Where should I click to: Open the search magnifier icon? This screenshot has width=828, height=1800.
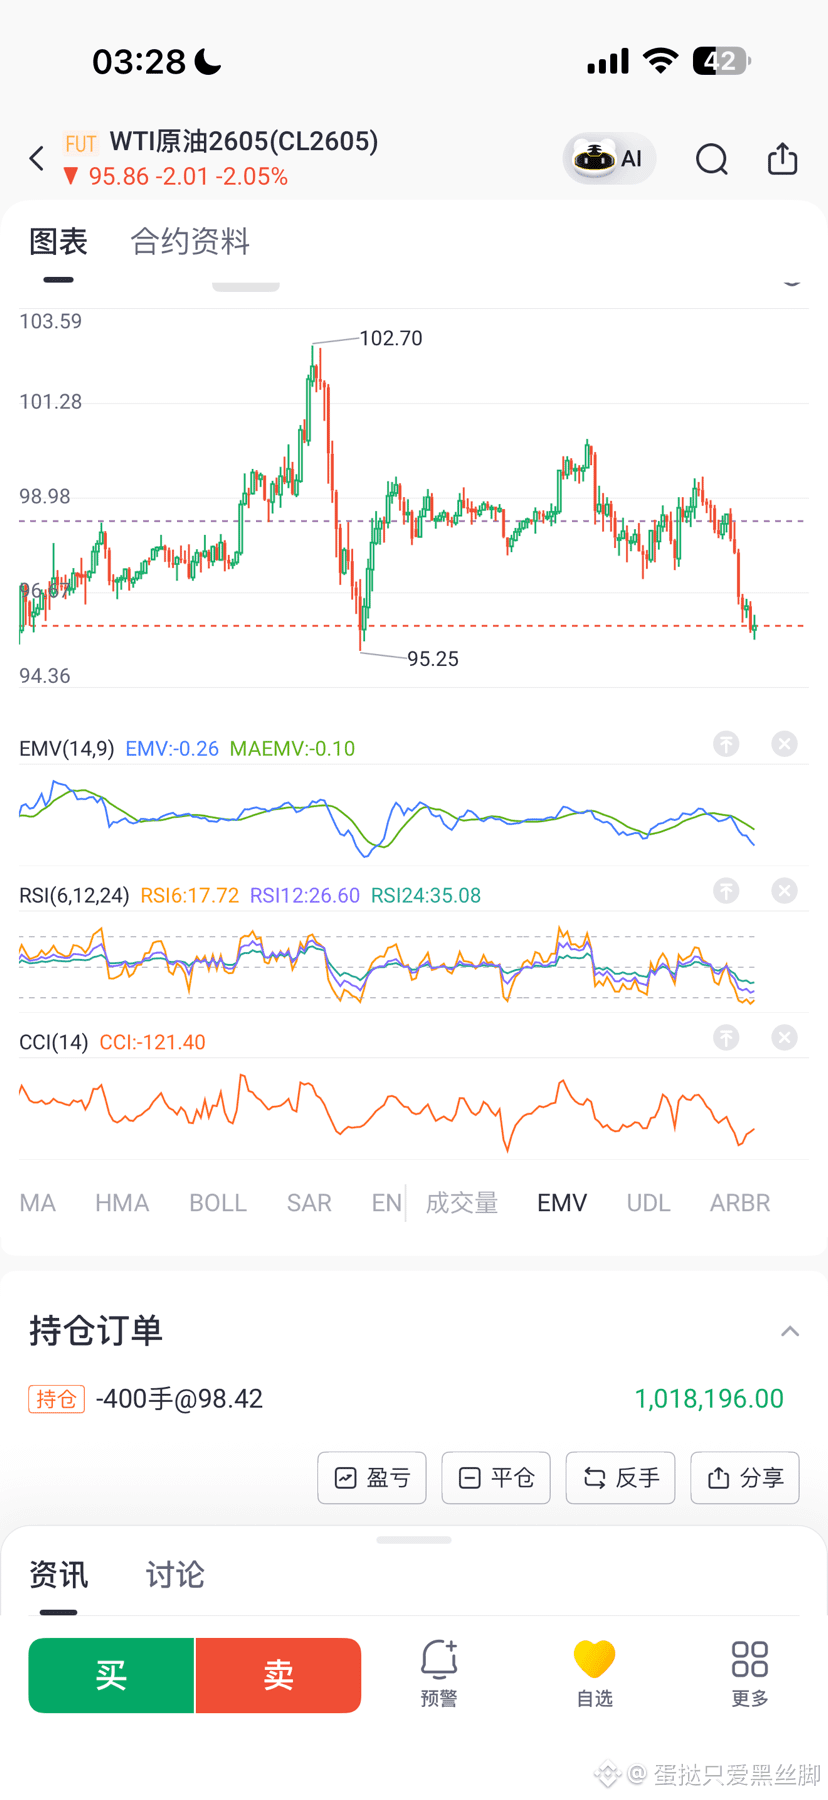(x=712, y=159)
